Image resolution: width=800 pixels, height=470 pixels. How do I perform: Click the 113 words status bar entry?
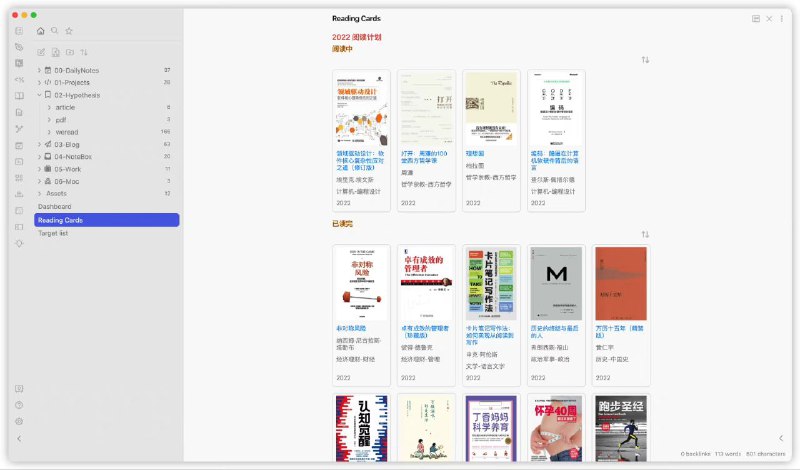click(728, 454)
